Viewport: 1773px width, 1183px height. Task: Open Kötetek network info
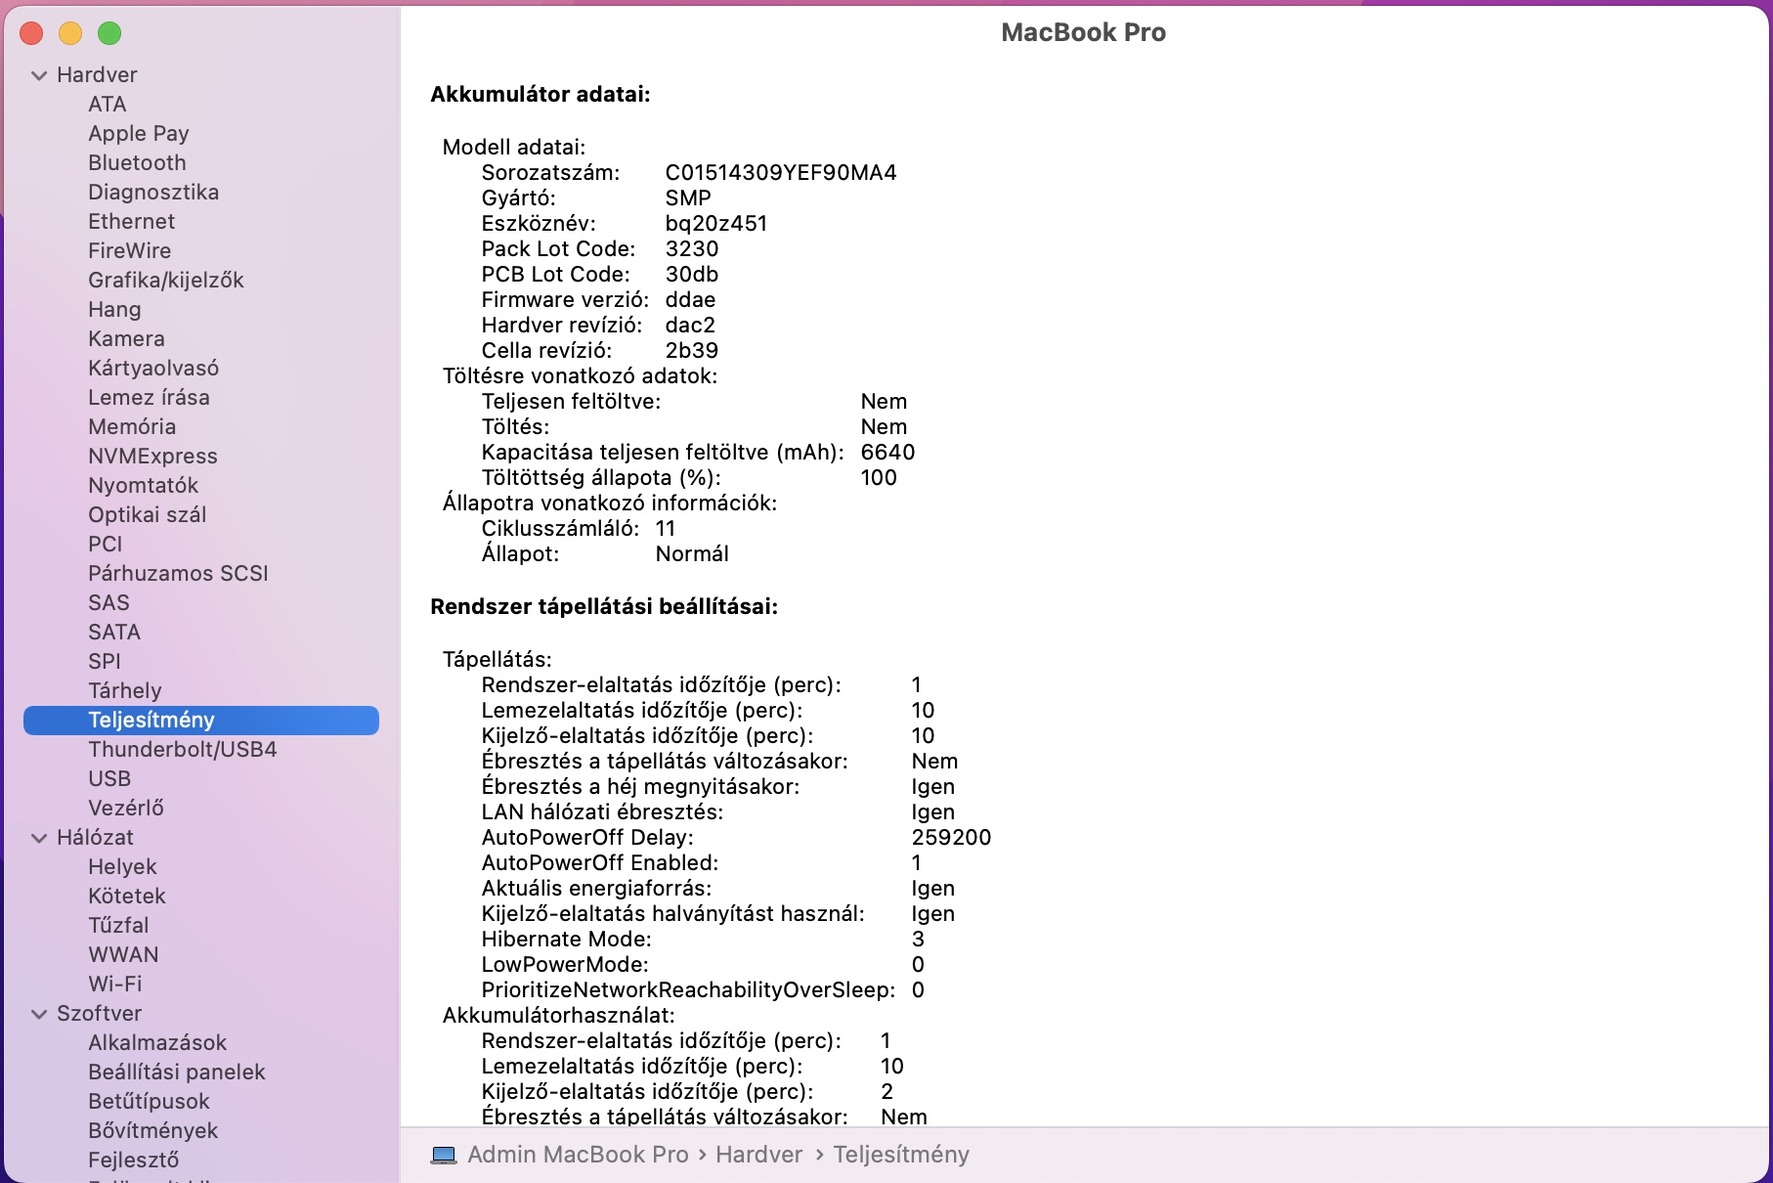127,896
